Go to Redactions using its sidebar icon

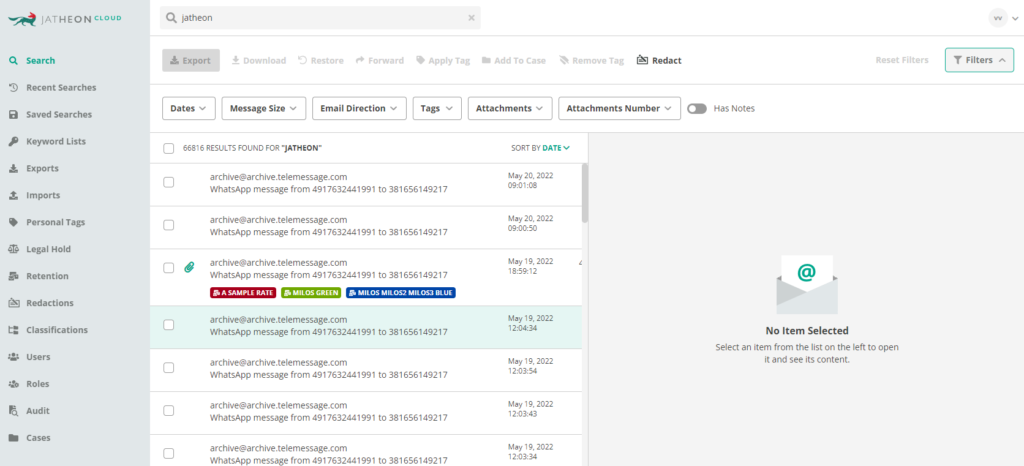pyautogui.click(x=13, y=303)
